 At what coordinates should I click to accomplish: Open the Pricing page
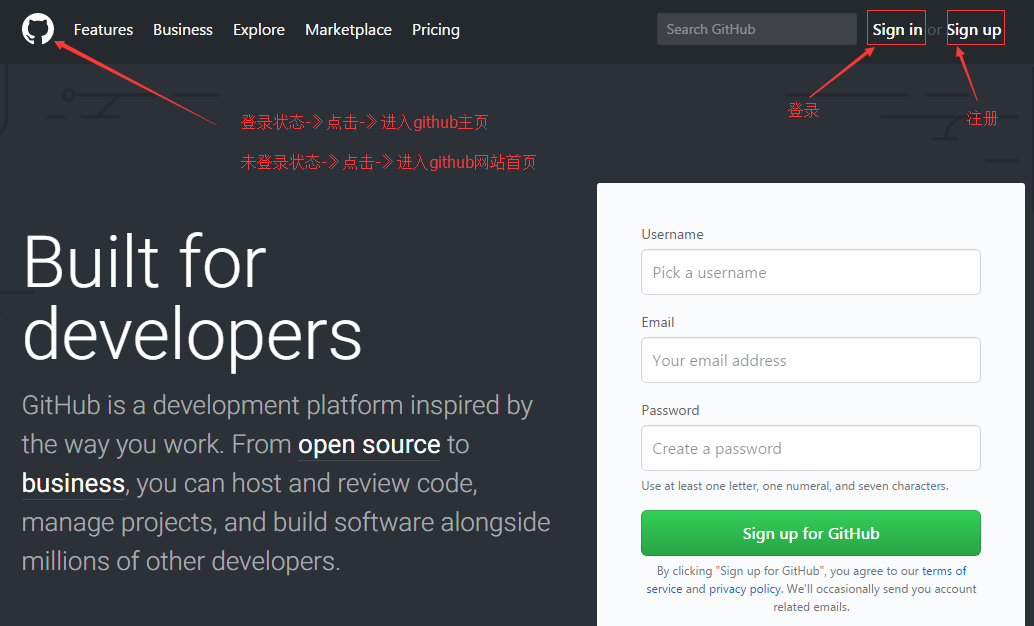click(x=436, y=30)
